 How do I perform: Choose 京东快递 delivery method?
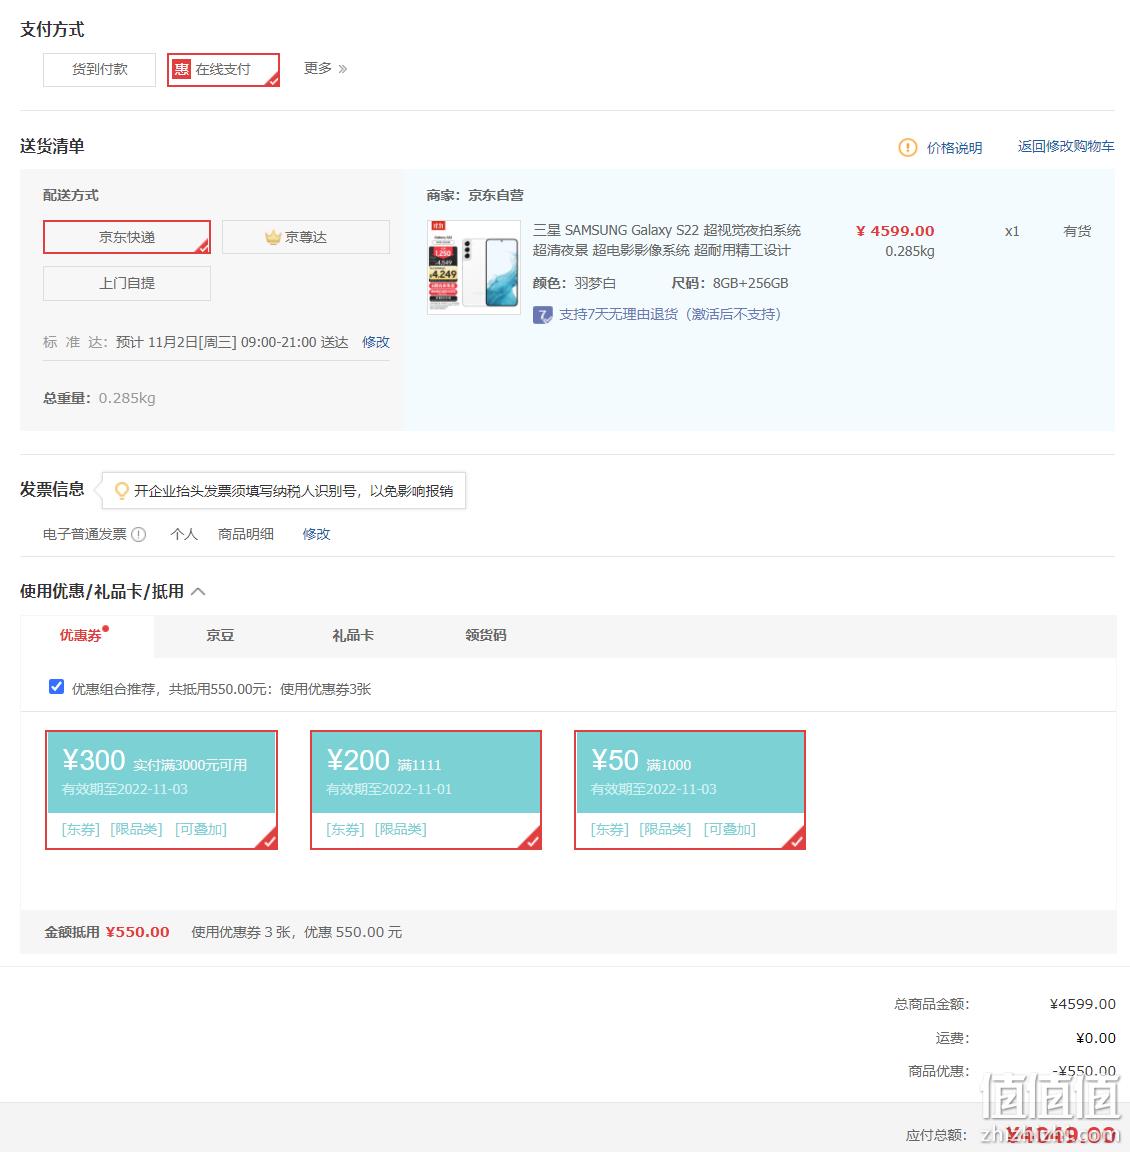(x=127, y=237)
